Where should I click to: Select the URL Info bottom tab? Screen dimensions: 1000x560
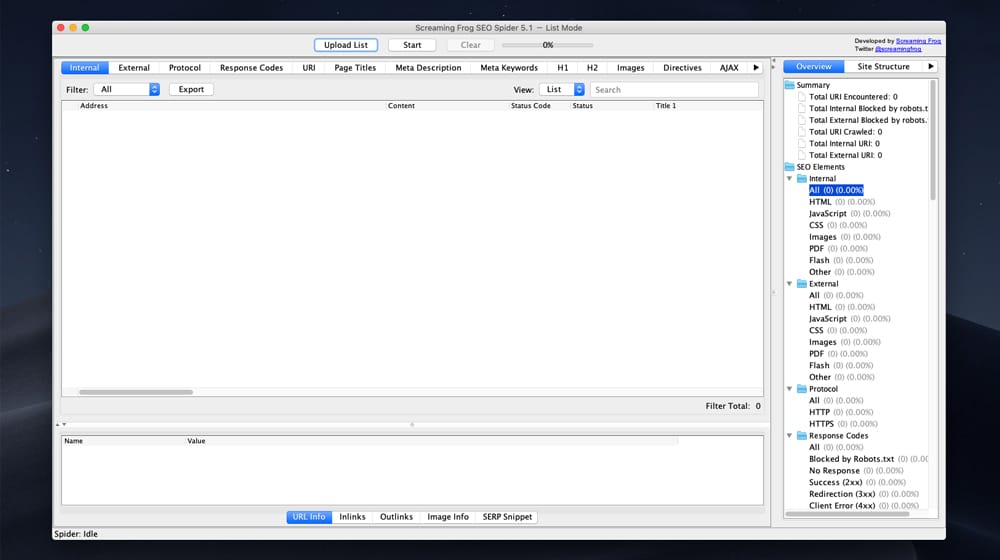click(x=309, y=517)
